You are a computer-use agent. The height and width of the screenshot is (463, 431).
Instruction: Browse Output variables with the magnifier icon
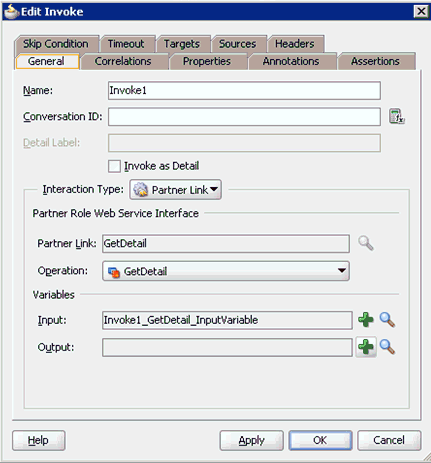[x=387, y=347]
